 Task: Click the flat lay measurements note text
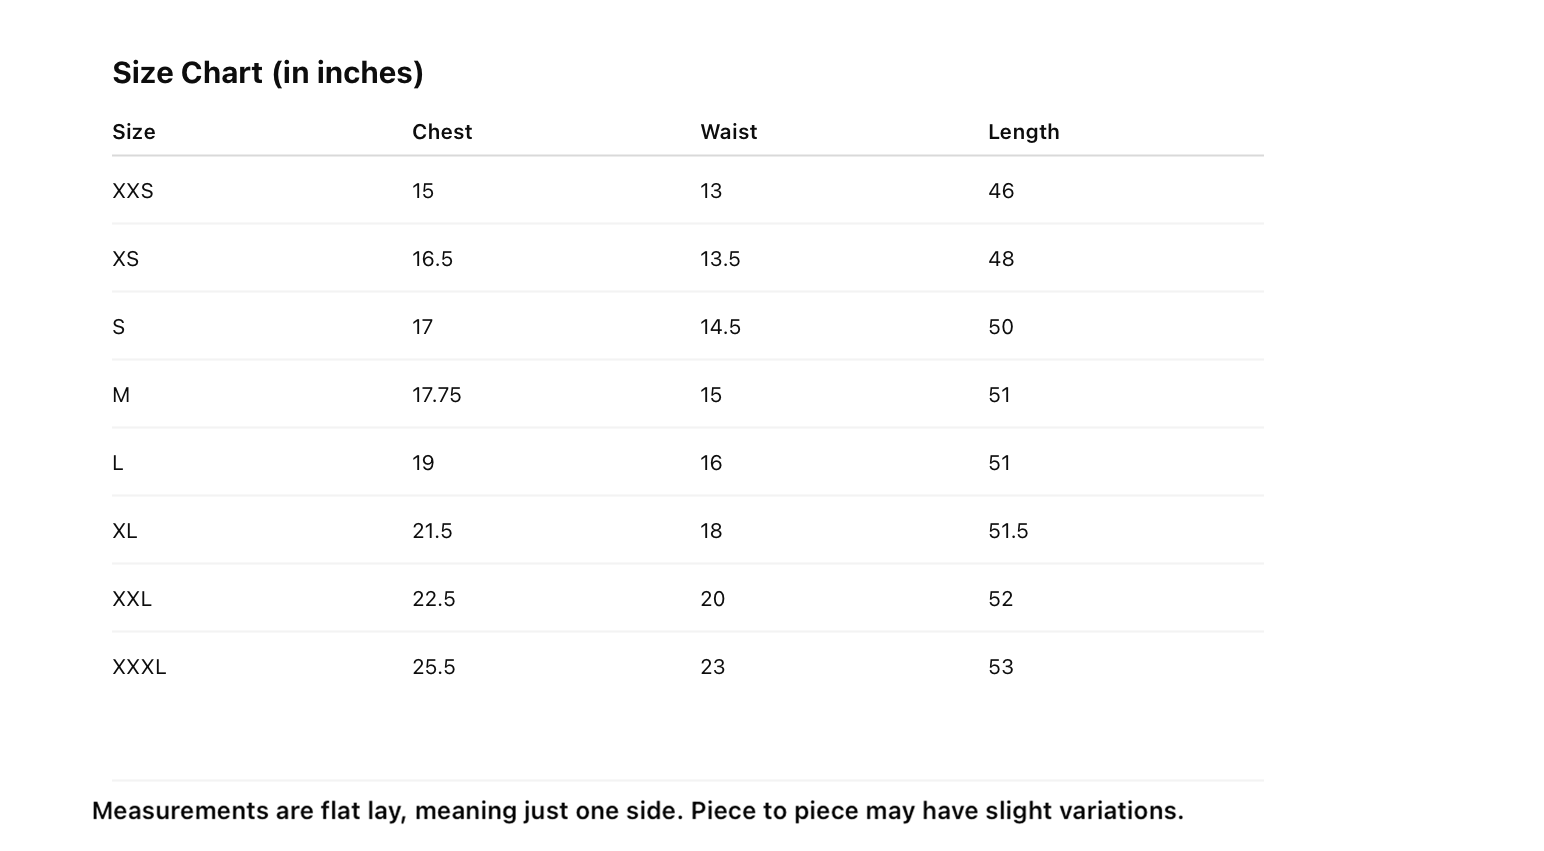pyautogui.click(x=638, y=811)
